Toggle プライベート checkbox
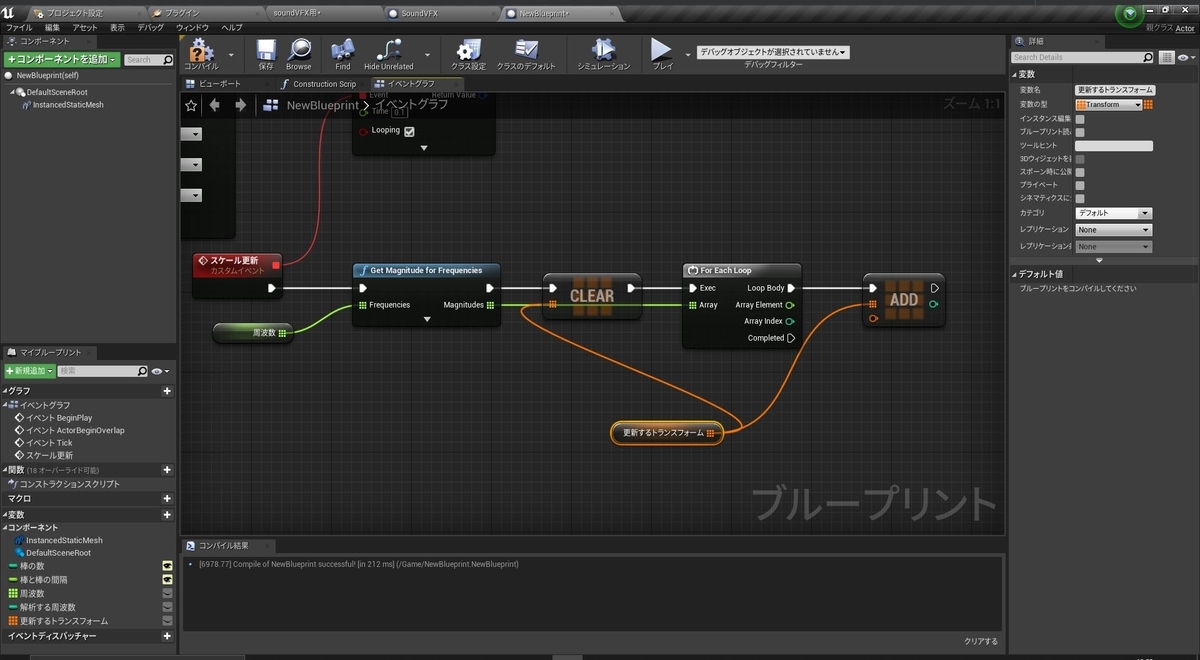The image size is (1200, 660). 1080,186
